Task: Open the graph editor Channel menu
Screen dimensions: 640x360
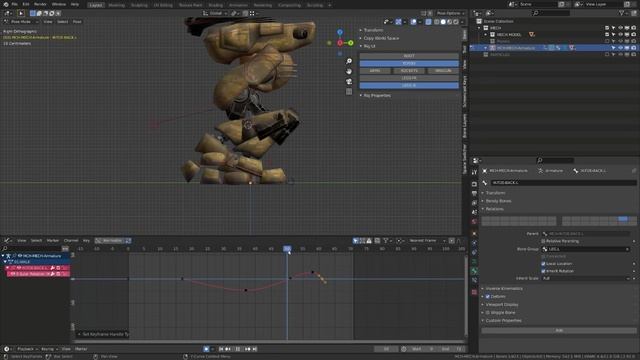Action: 71,241
